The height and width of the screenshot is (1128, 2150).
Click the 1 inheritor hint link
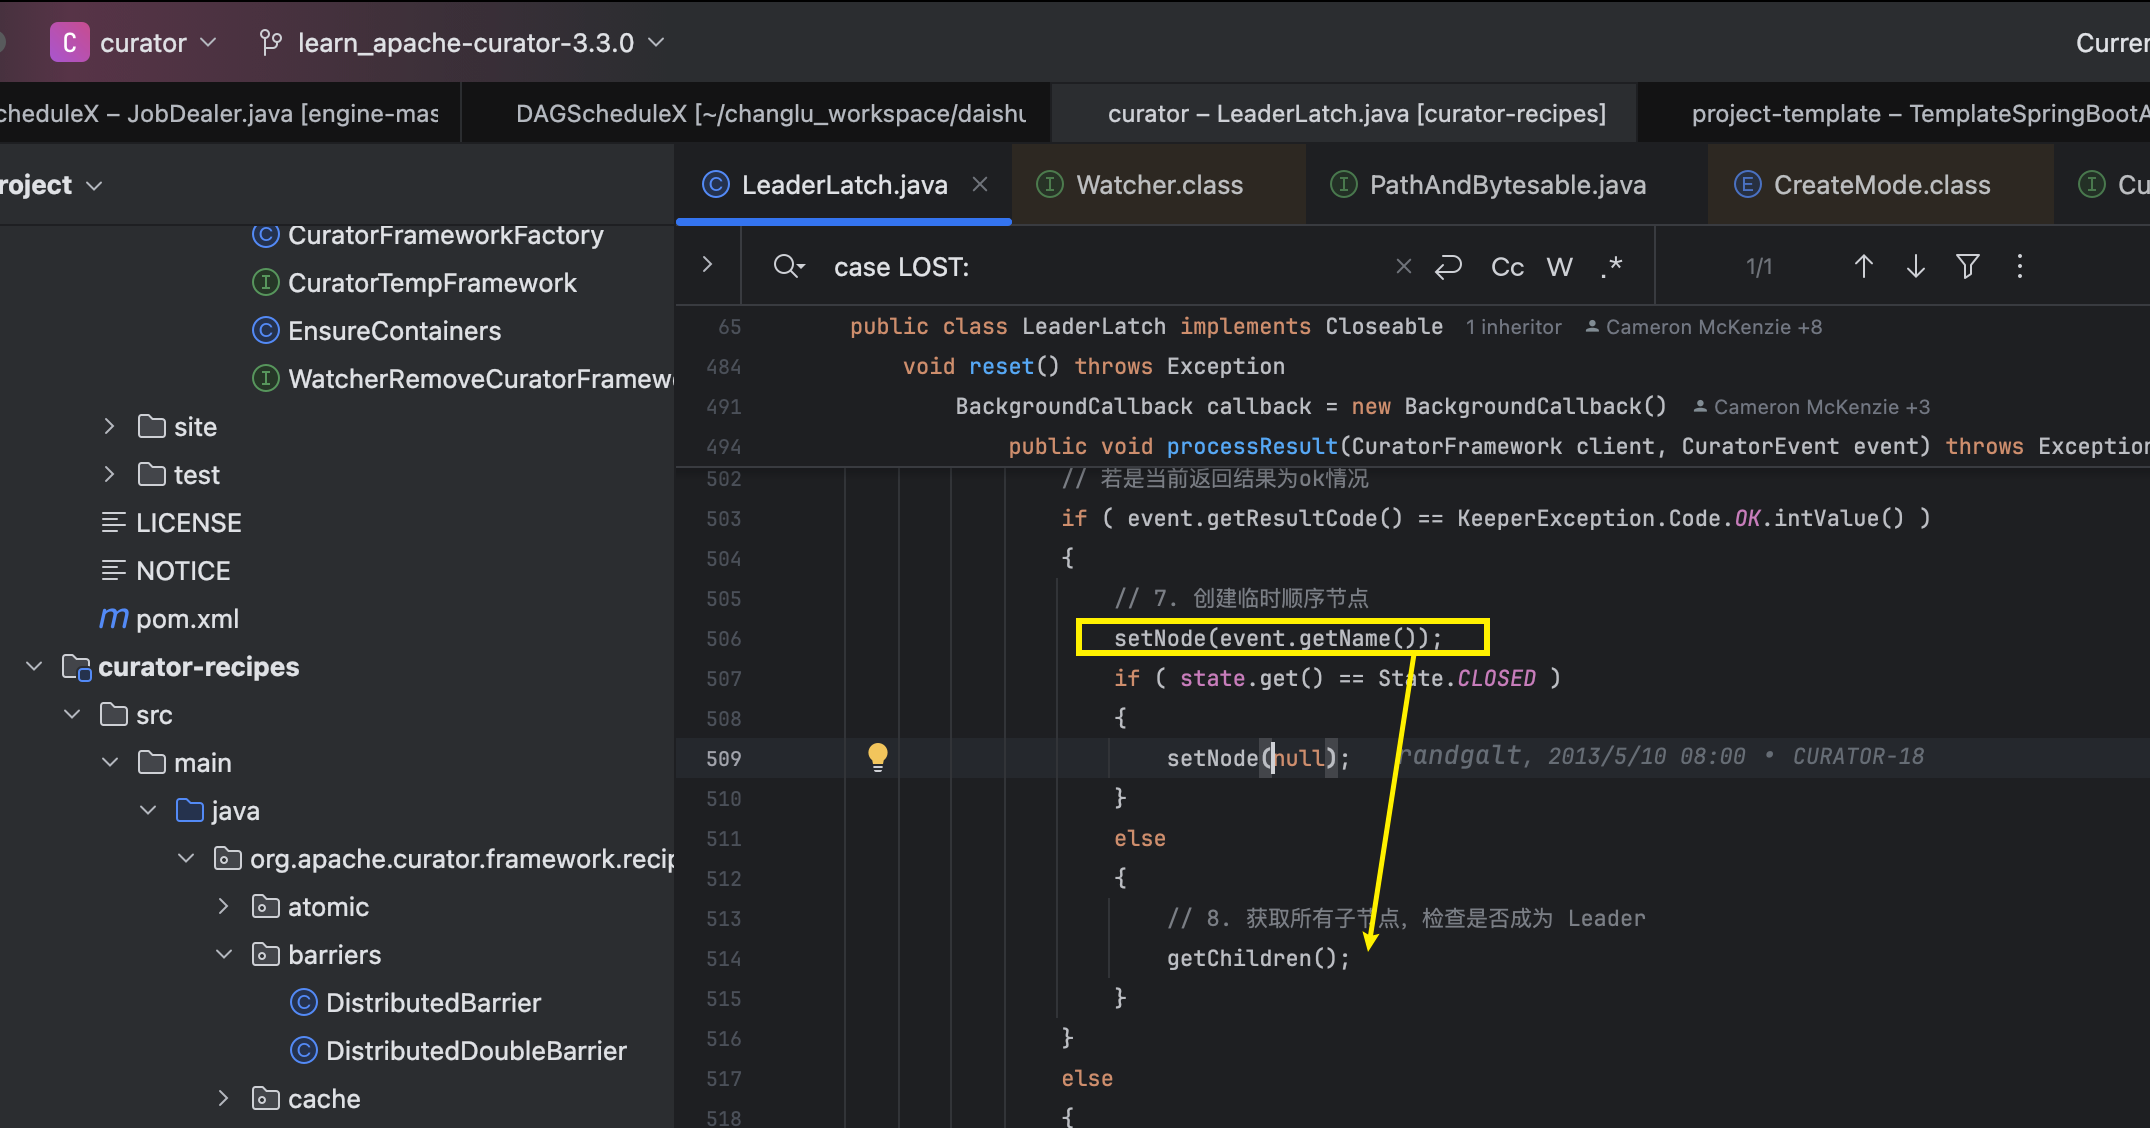[1513, 327]
